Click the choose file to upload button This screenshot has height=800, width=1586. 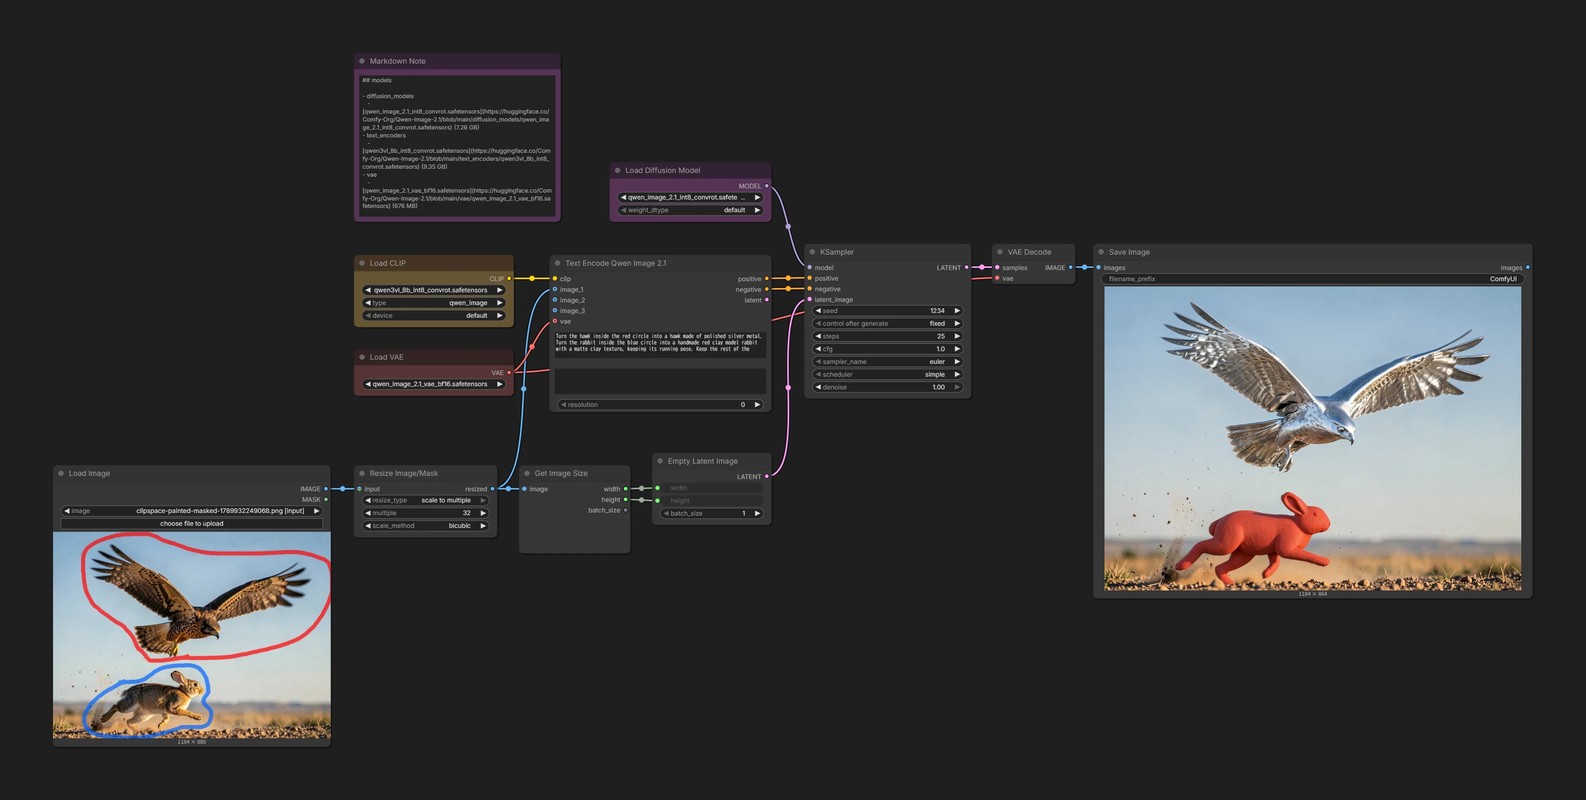coord(192,523)
